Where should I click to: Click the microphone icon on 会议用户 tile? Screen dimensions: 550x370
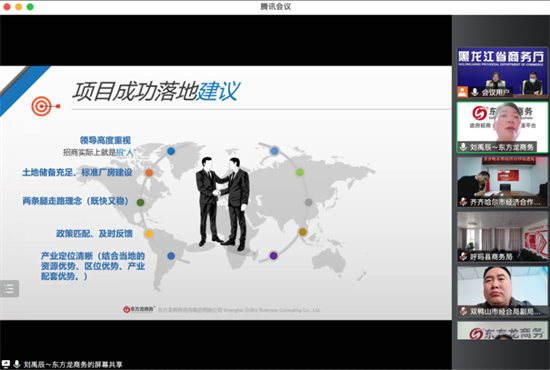[x=475, y=92]
